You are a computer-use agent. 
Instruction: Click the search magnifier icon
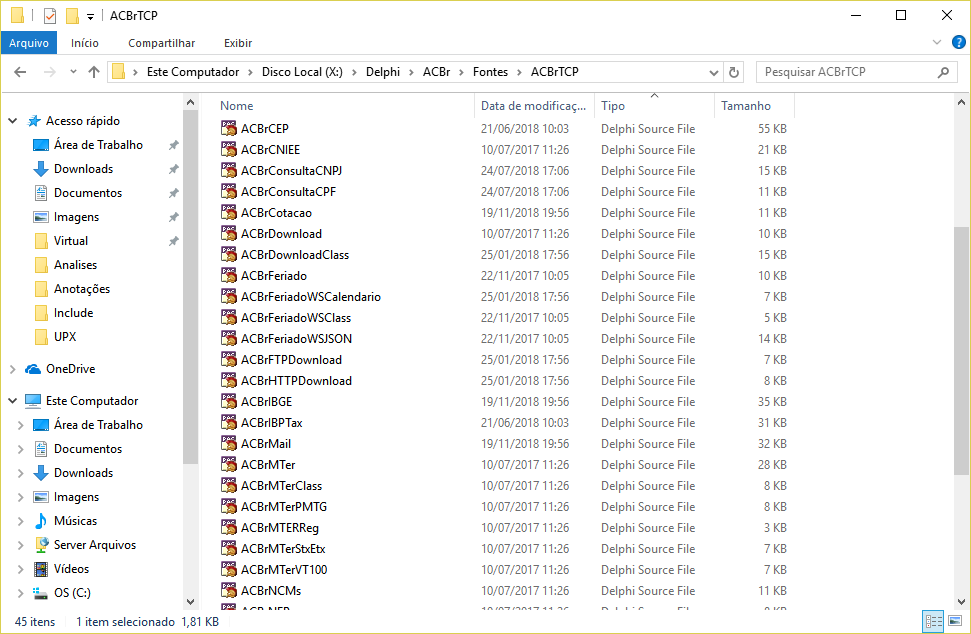pos(943,72)
